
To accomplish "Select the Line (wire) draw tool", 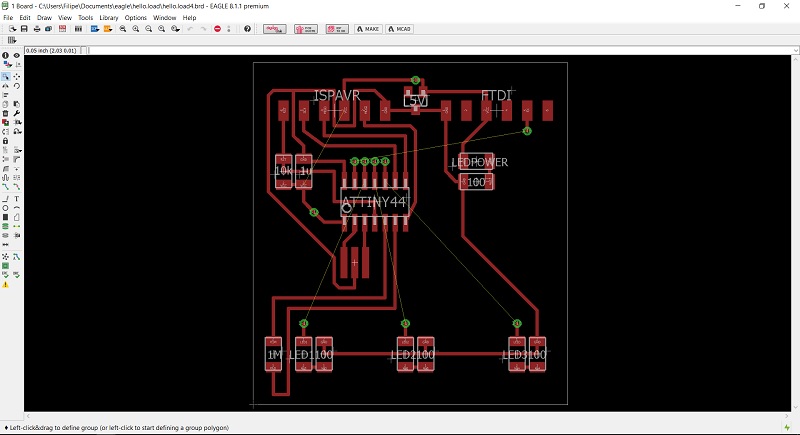I will coord(6,199).
